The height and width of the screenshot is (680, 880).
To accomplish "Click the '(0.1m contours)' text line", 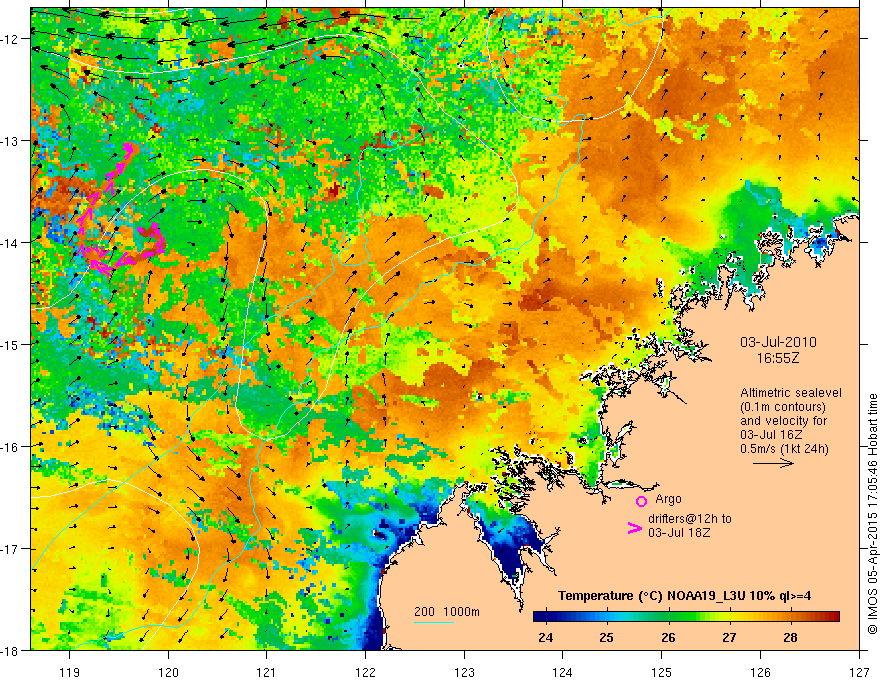I will pos(783,407).
